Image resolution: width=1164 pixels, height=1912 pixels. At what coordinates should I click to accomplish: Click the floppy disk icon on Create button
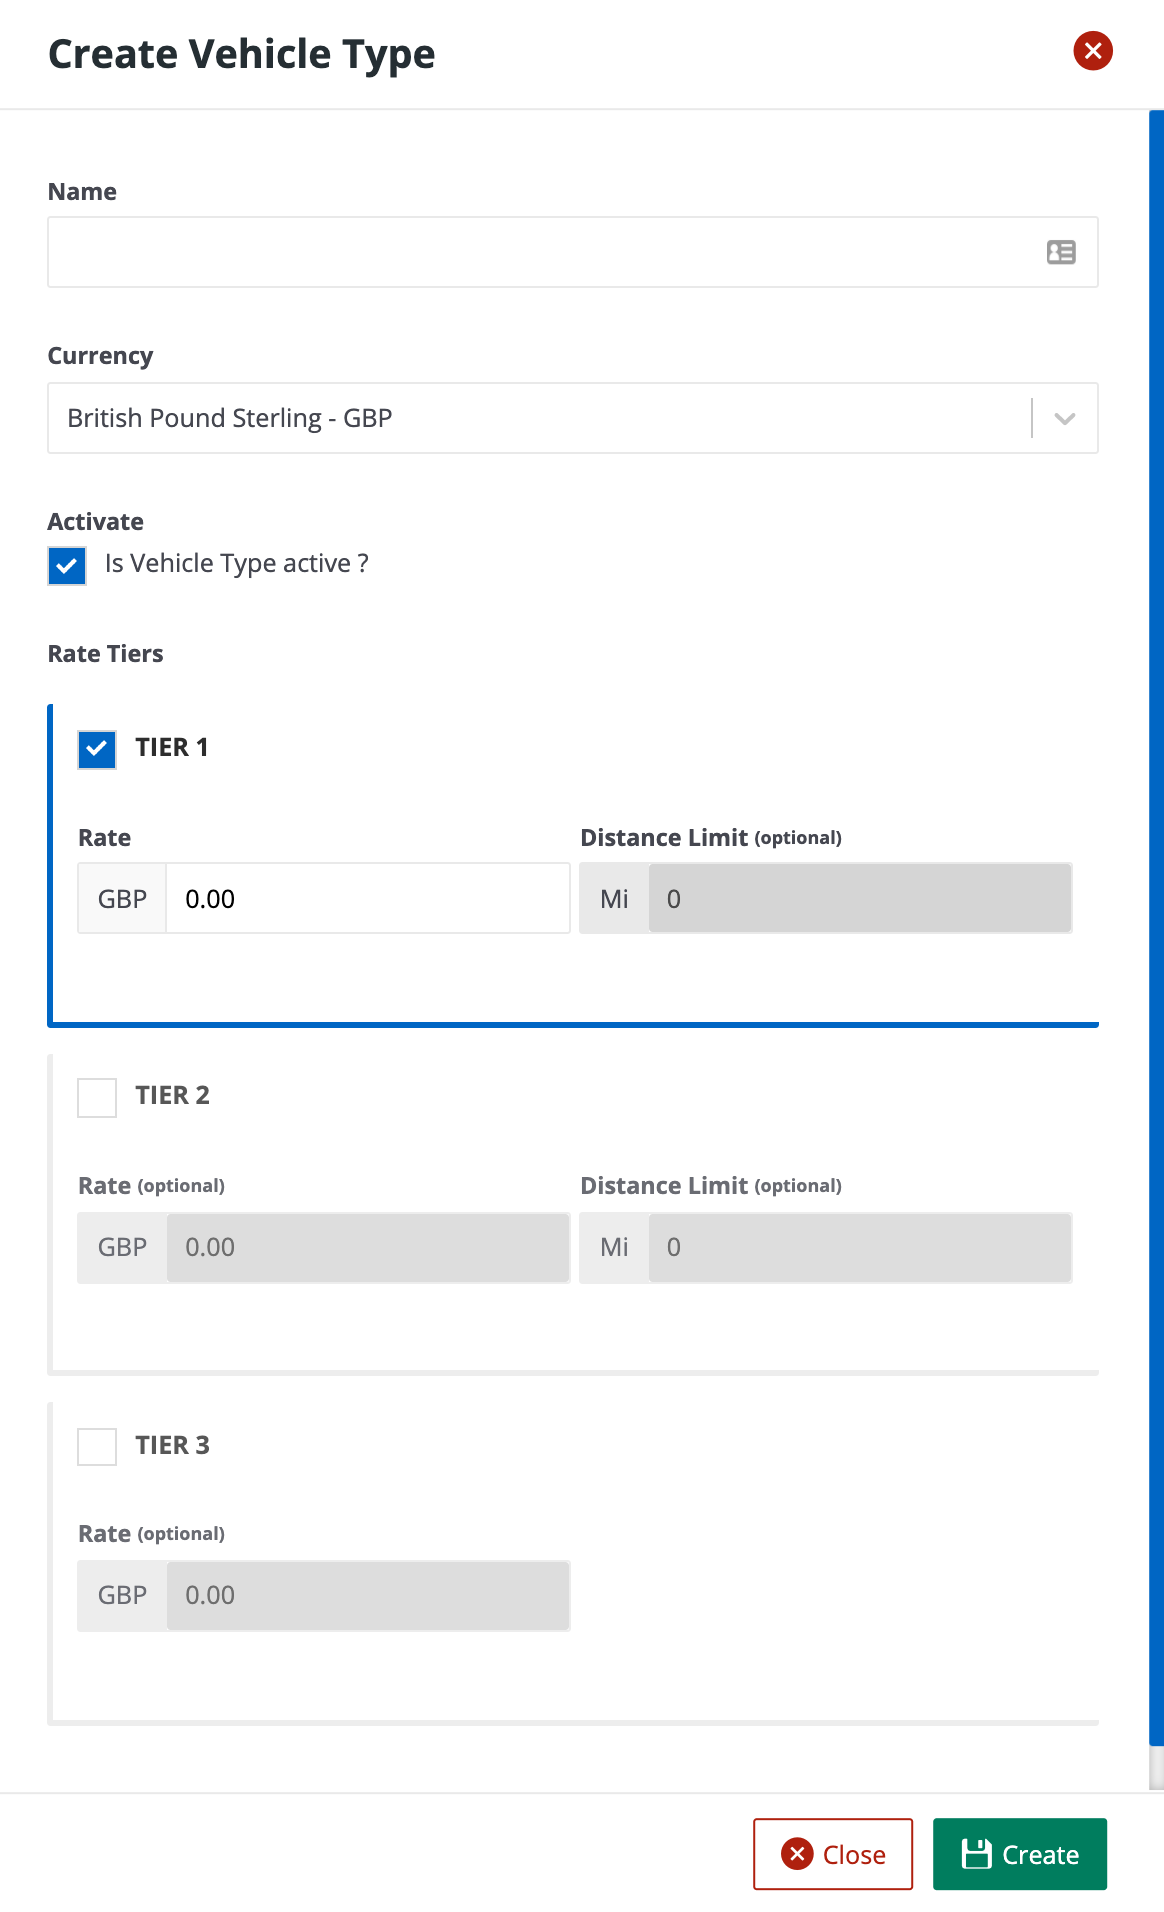976,1853
